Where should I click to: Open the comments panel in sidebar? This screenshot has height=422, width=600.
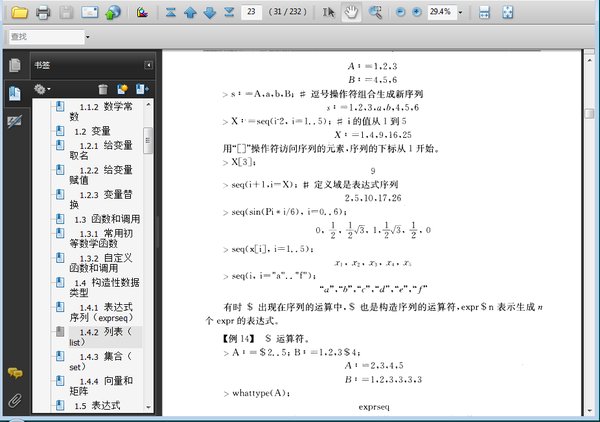pyautogui.click(x=15, y=373)
